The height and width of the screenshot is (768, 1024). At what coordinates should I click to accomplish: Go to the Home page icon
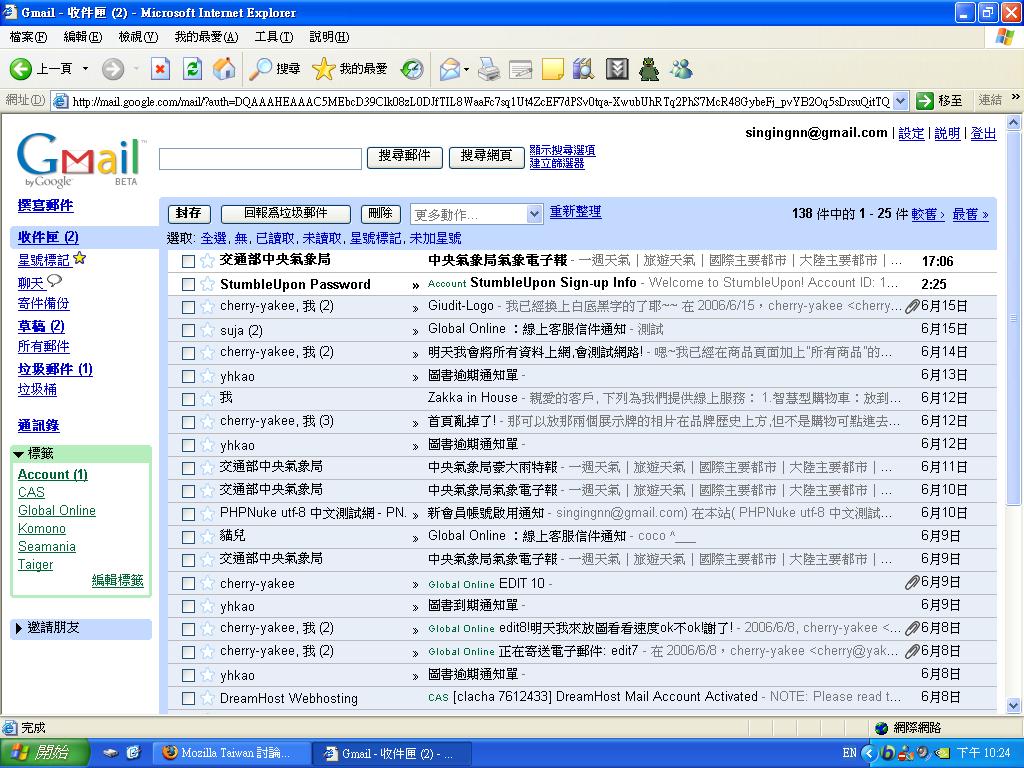tap(224, 69)
